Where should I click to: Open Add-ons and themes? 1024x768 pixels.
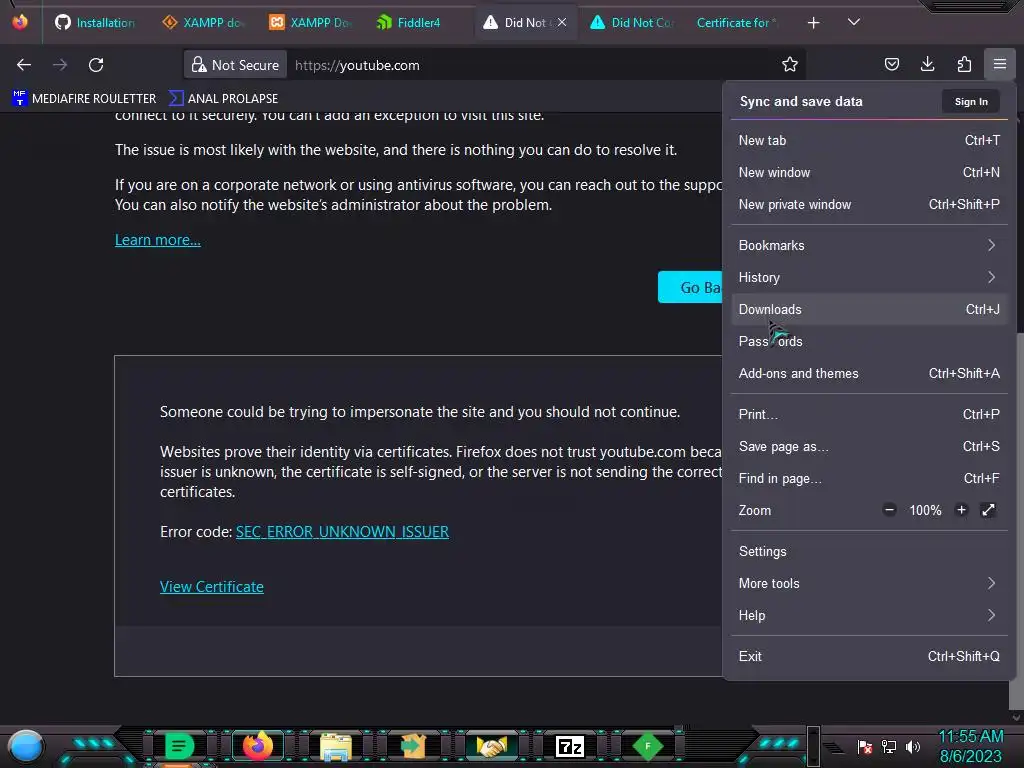(869, 374)
